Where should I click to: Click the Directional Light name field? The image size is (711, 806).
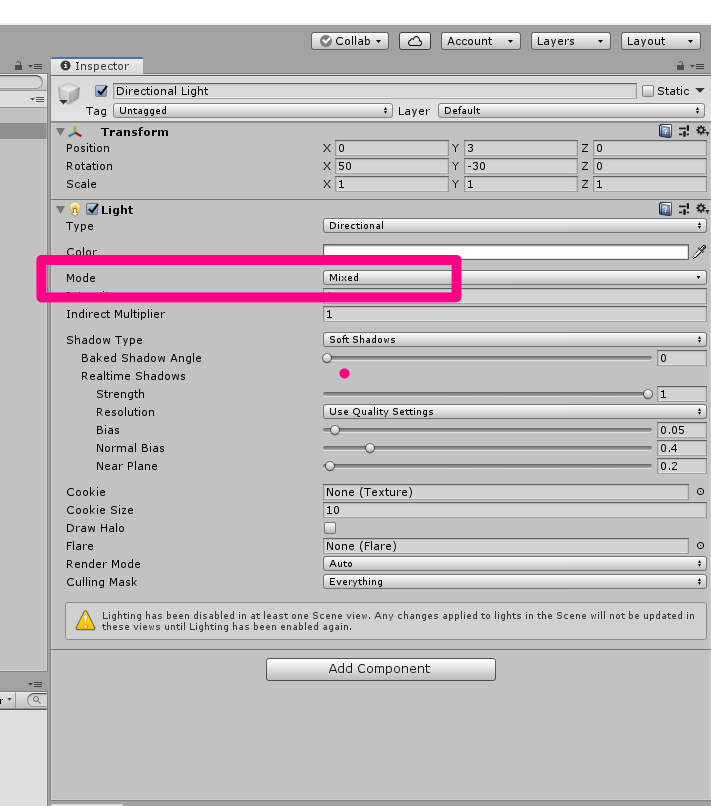[x=374, y=91]
